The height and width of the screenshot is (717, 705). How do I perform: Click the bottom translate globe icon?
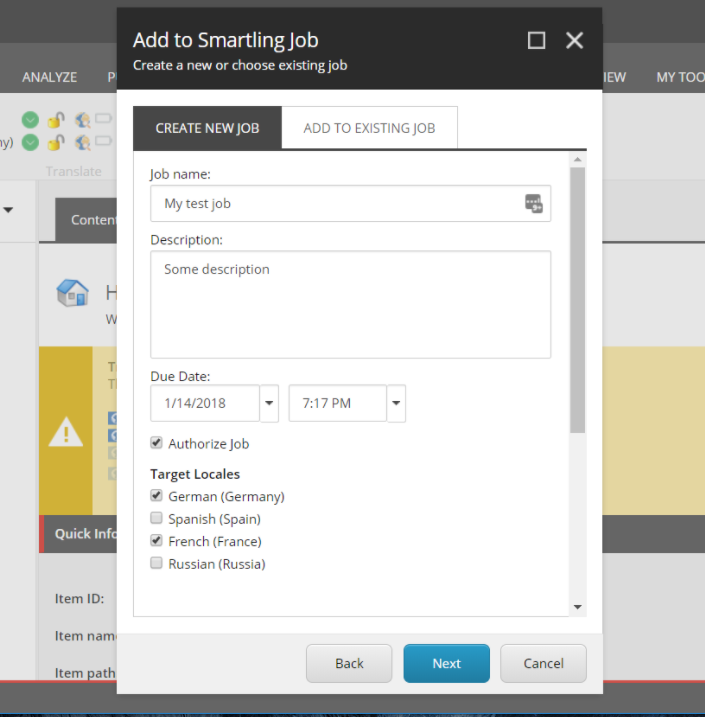tap(83, 143)
